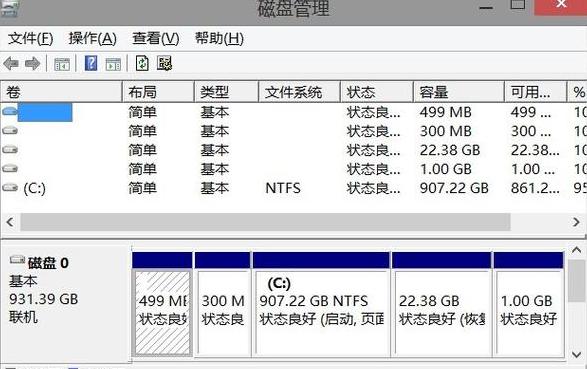The height and width of the screenshot is (369, 587).
Task: Click the green Refresh toolbar icon
Action: (142, 63)
